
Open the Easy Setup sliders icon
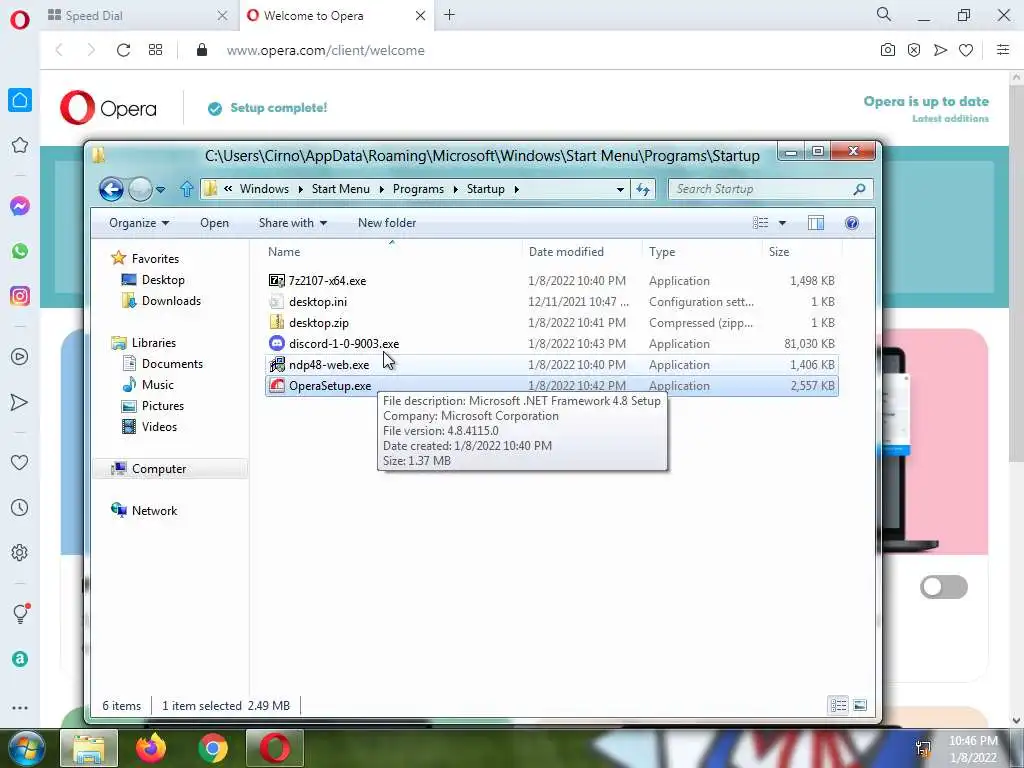coord(1003,50)
